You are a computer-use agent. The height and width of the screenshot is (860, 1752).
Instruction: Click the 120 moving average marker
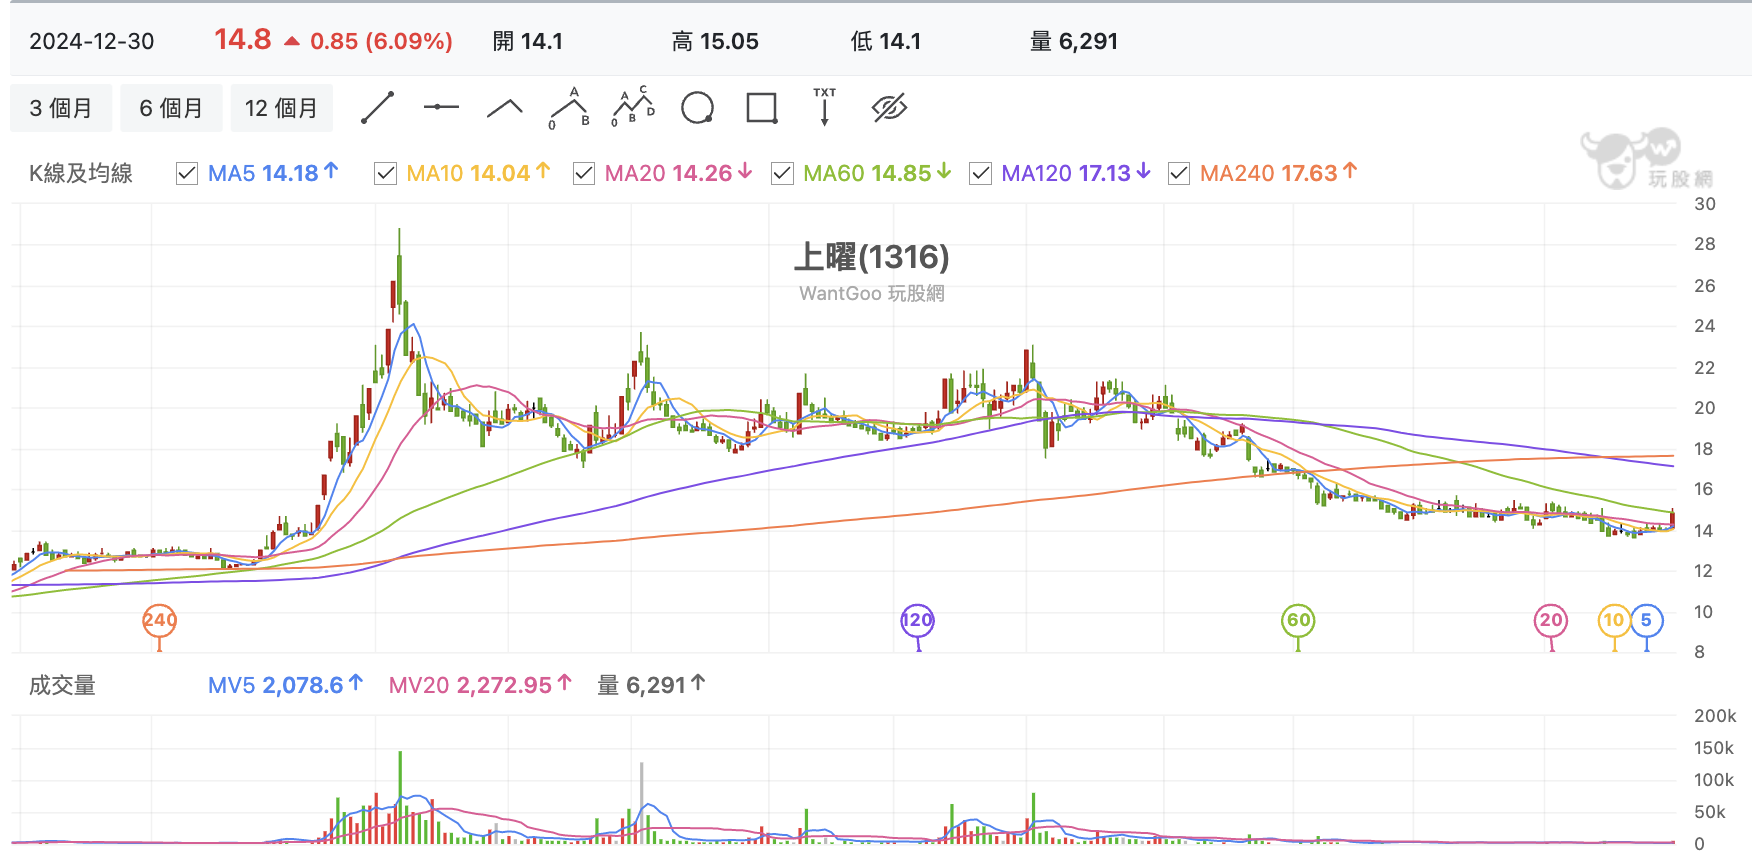tap(918, 621)
